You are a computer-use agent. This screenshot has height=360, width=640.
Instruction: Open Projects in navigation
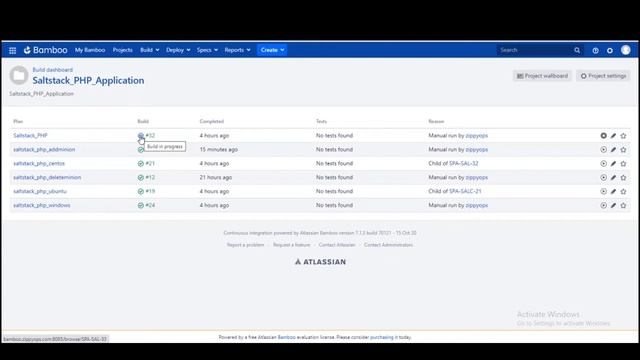pyautogui.click(x=122, y=50)
